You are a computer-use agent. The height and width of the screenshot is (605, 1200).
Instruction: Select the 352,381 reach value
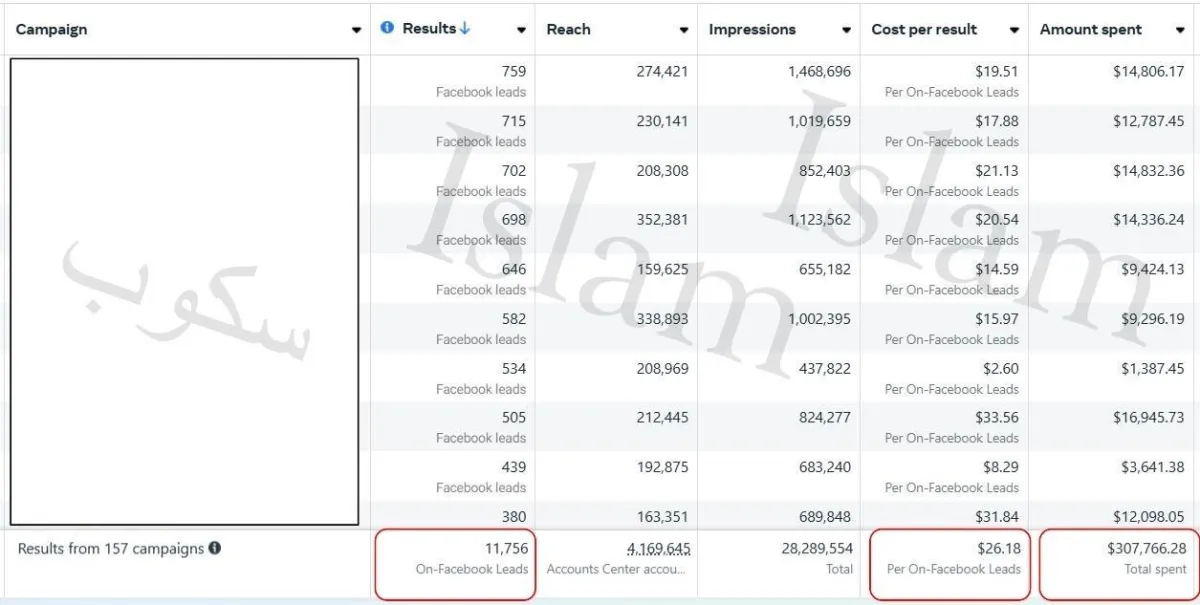pyautogui.click(x=662, y=220)
